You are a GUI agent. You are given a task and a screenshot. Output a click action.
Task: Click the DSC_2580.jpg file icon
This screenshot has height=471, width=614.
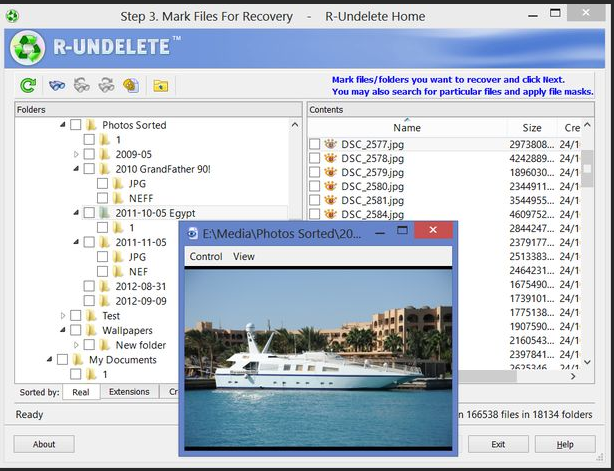click(x=330, y=186)
